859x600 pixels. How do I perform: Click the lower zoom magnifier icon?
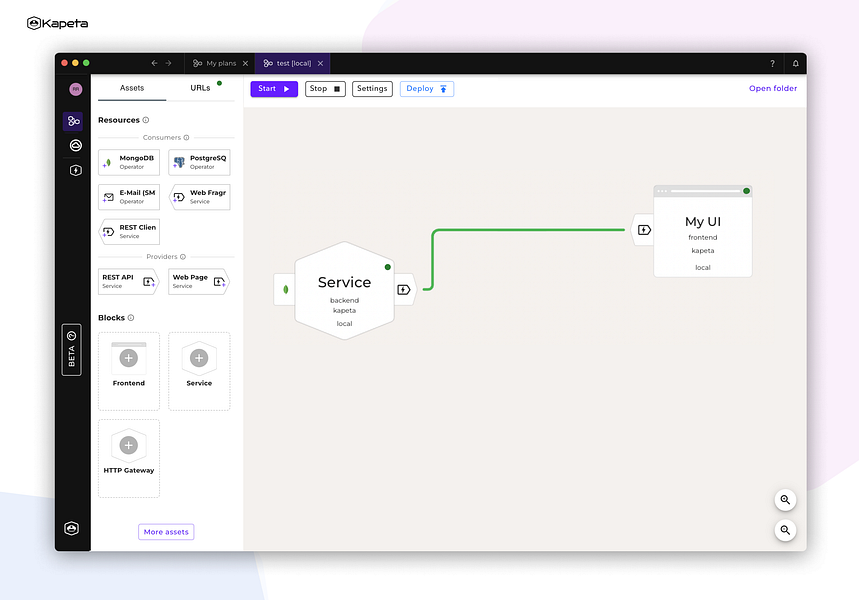785,530
